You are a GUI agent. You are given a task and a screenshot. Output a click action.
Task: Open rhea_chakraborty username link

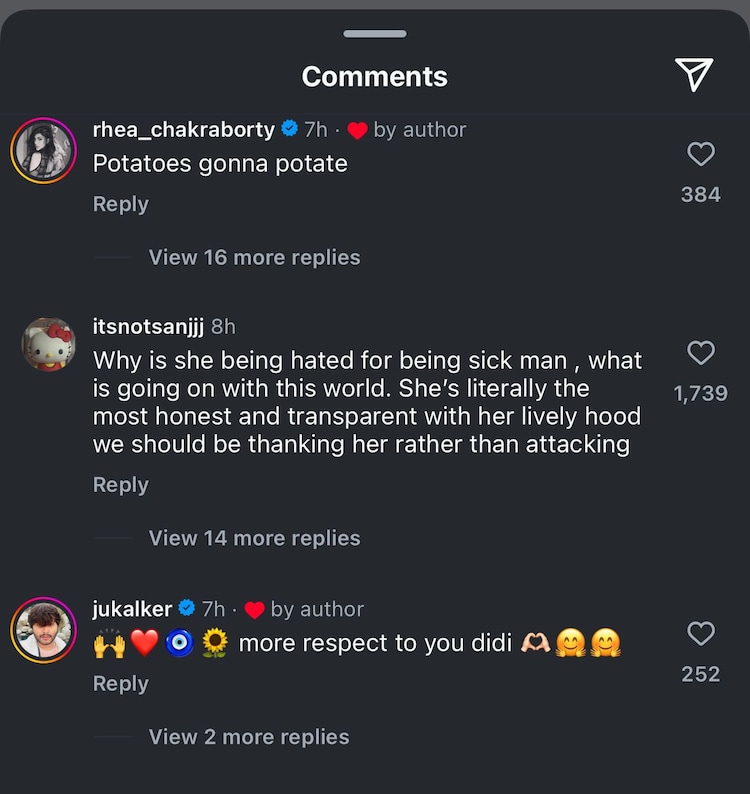[183, 129]
